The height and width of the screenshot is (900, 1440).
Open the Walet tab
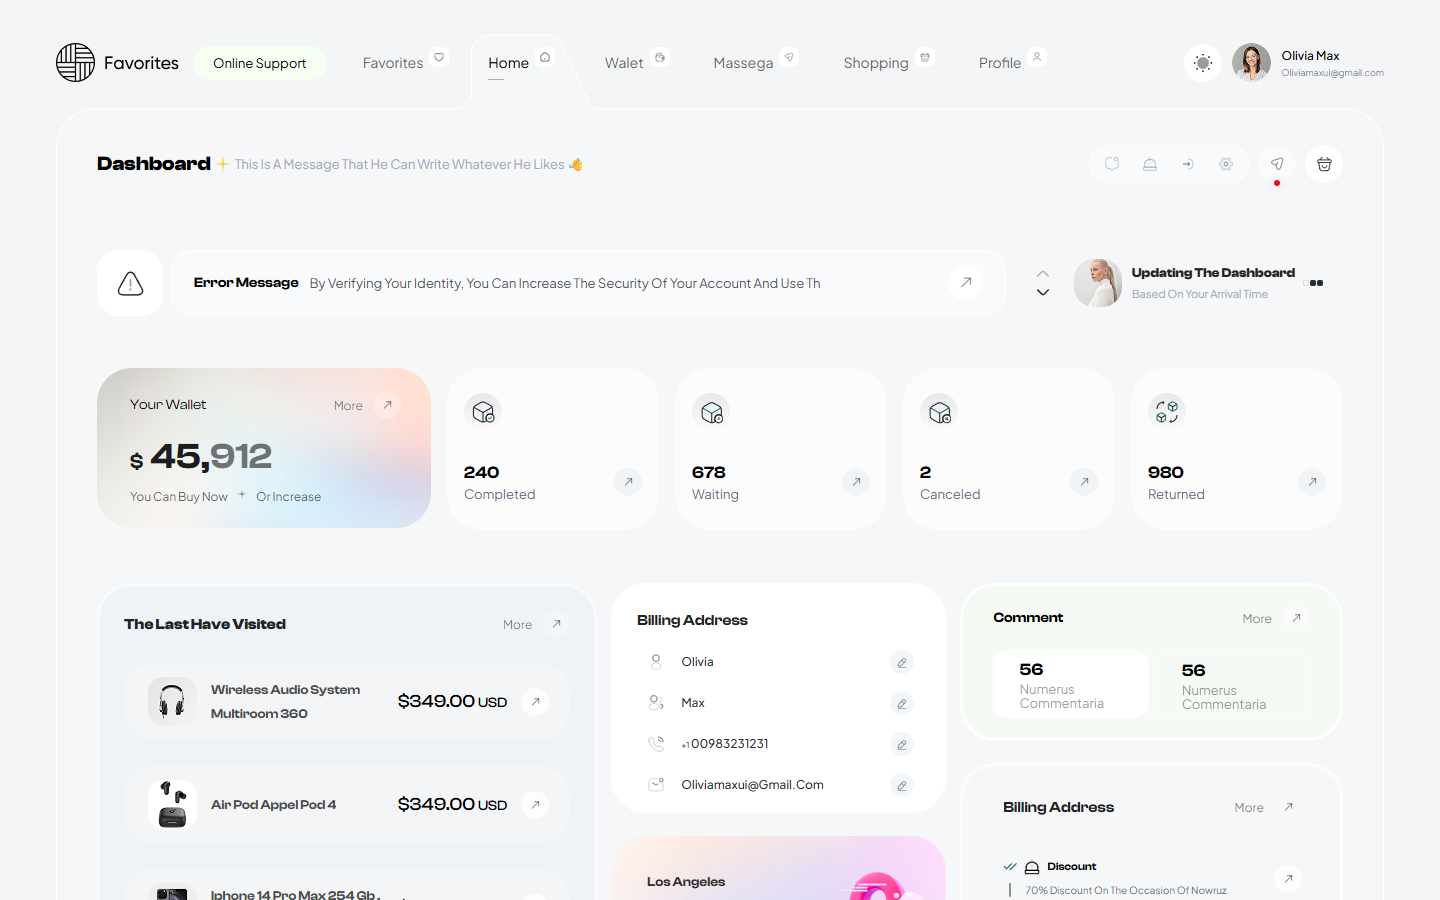(x=624, y=63)
